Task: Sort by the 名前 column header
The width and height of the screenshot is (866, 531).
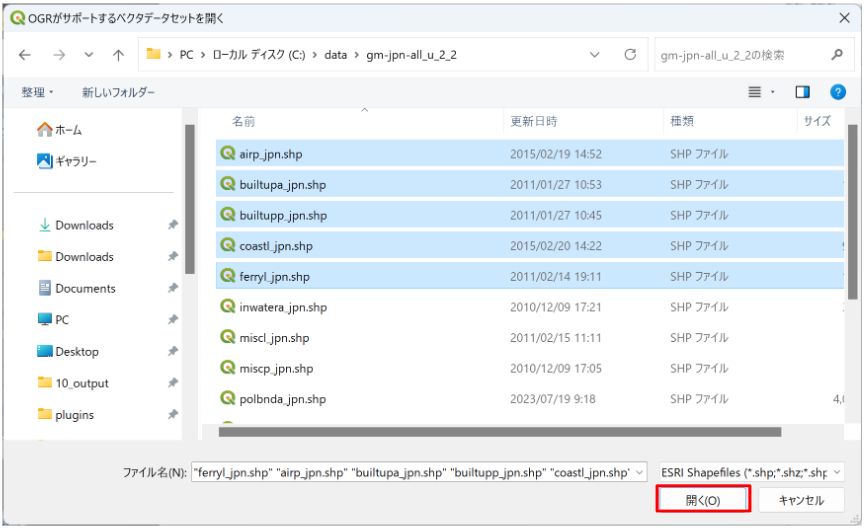Action: pos(243,122)
